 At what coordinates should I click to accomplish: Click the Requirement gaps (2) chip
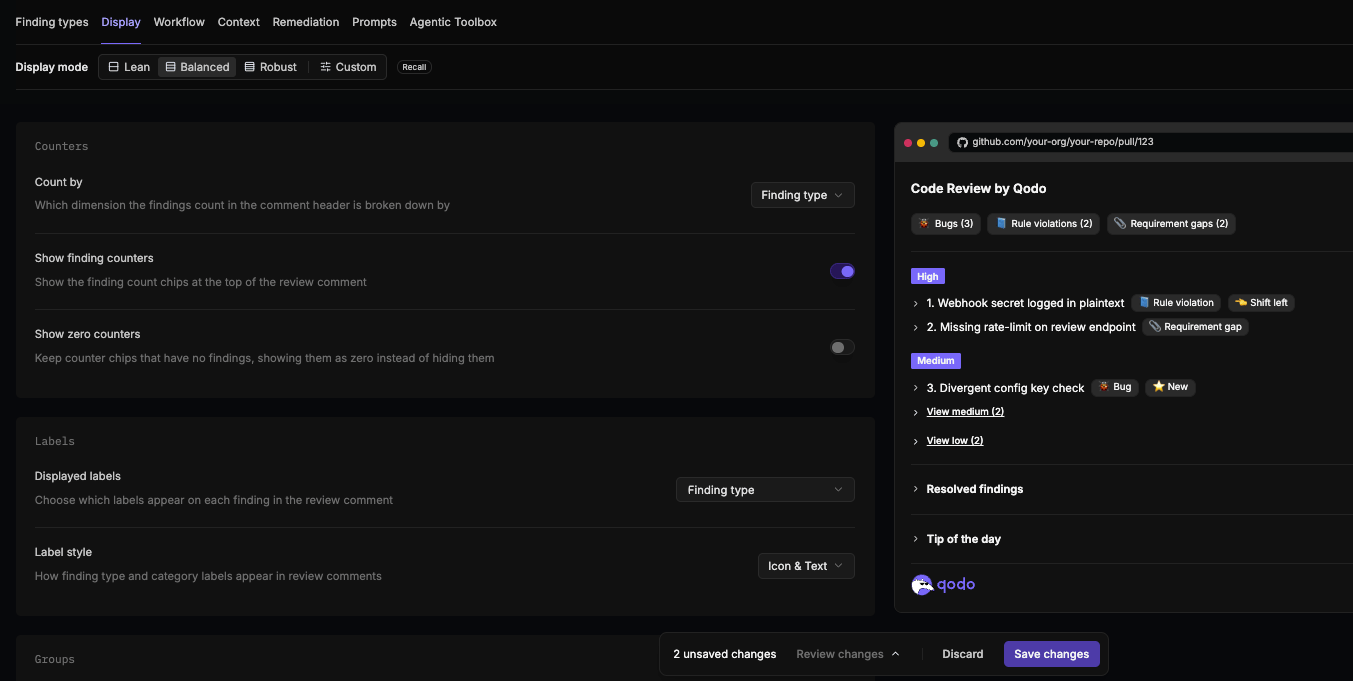[x=1171, y=224]
